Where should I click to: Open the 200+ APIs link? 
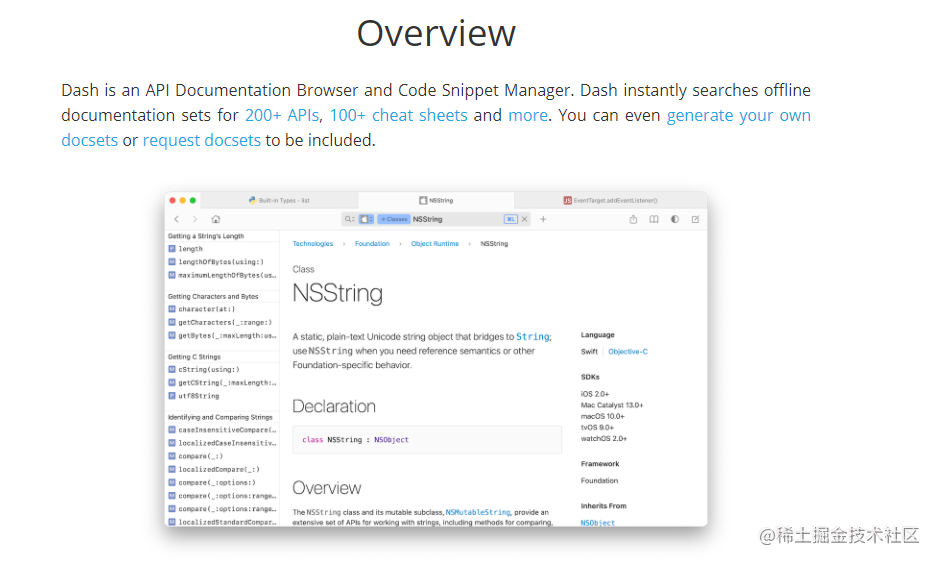pyautogui.click(x=282, y=115)
